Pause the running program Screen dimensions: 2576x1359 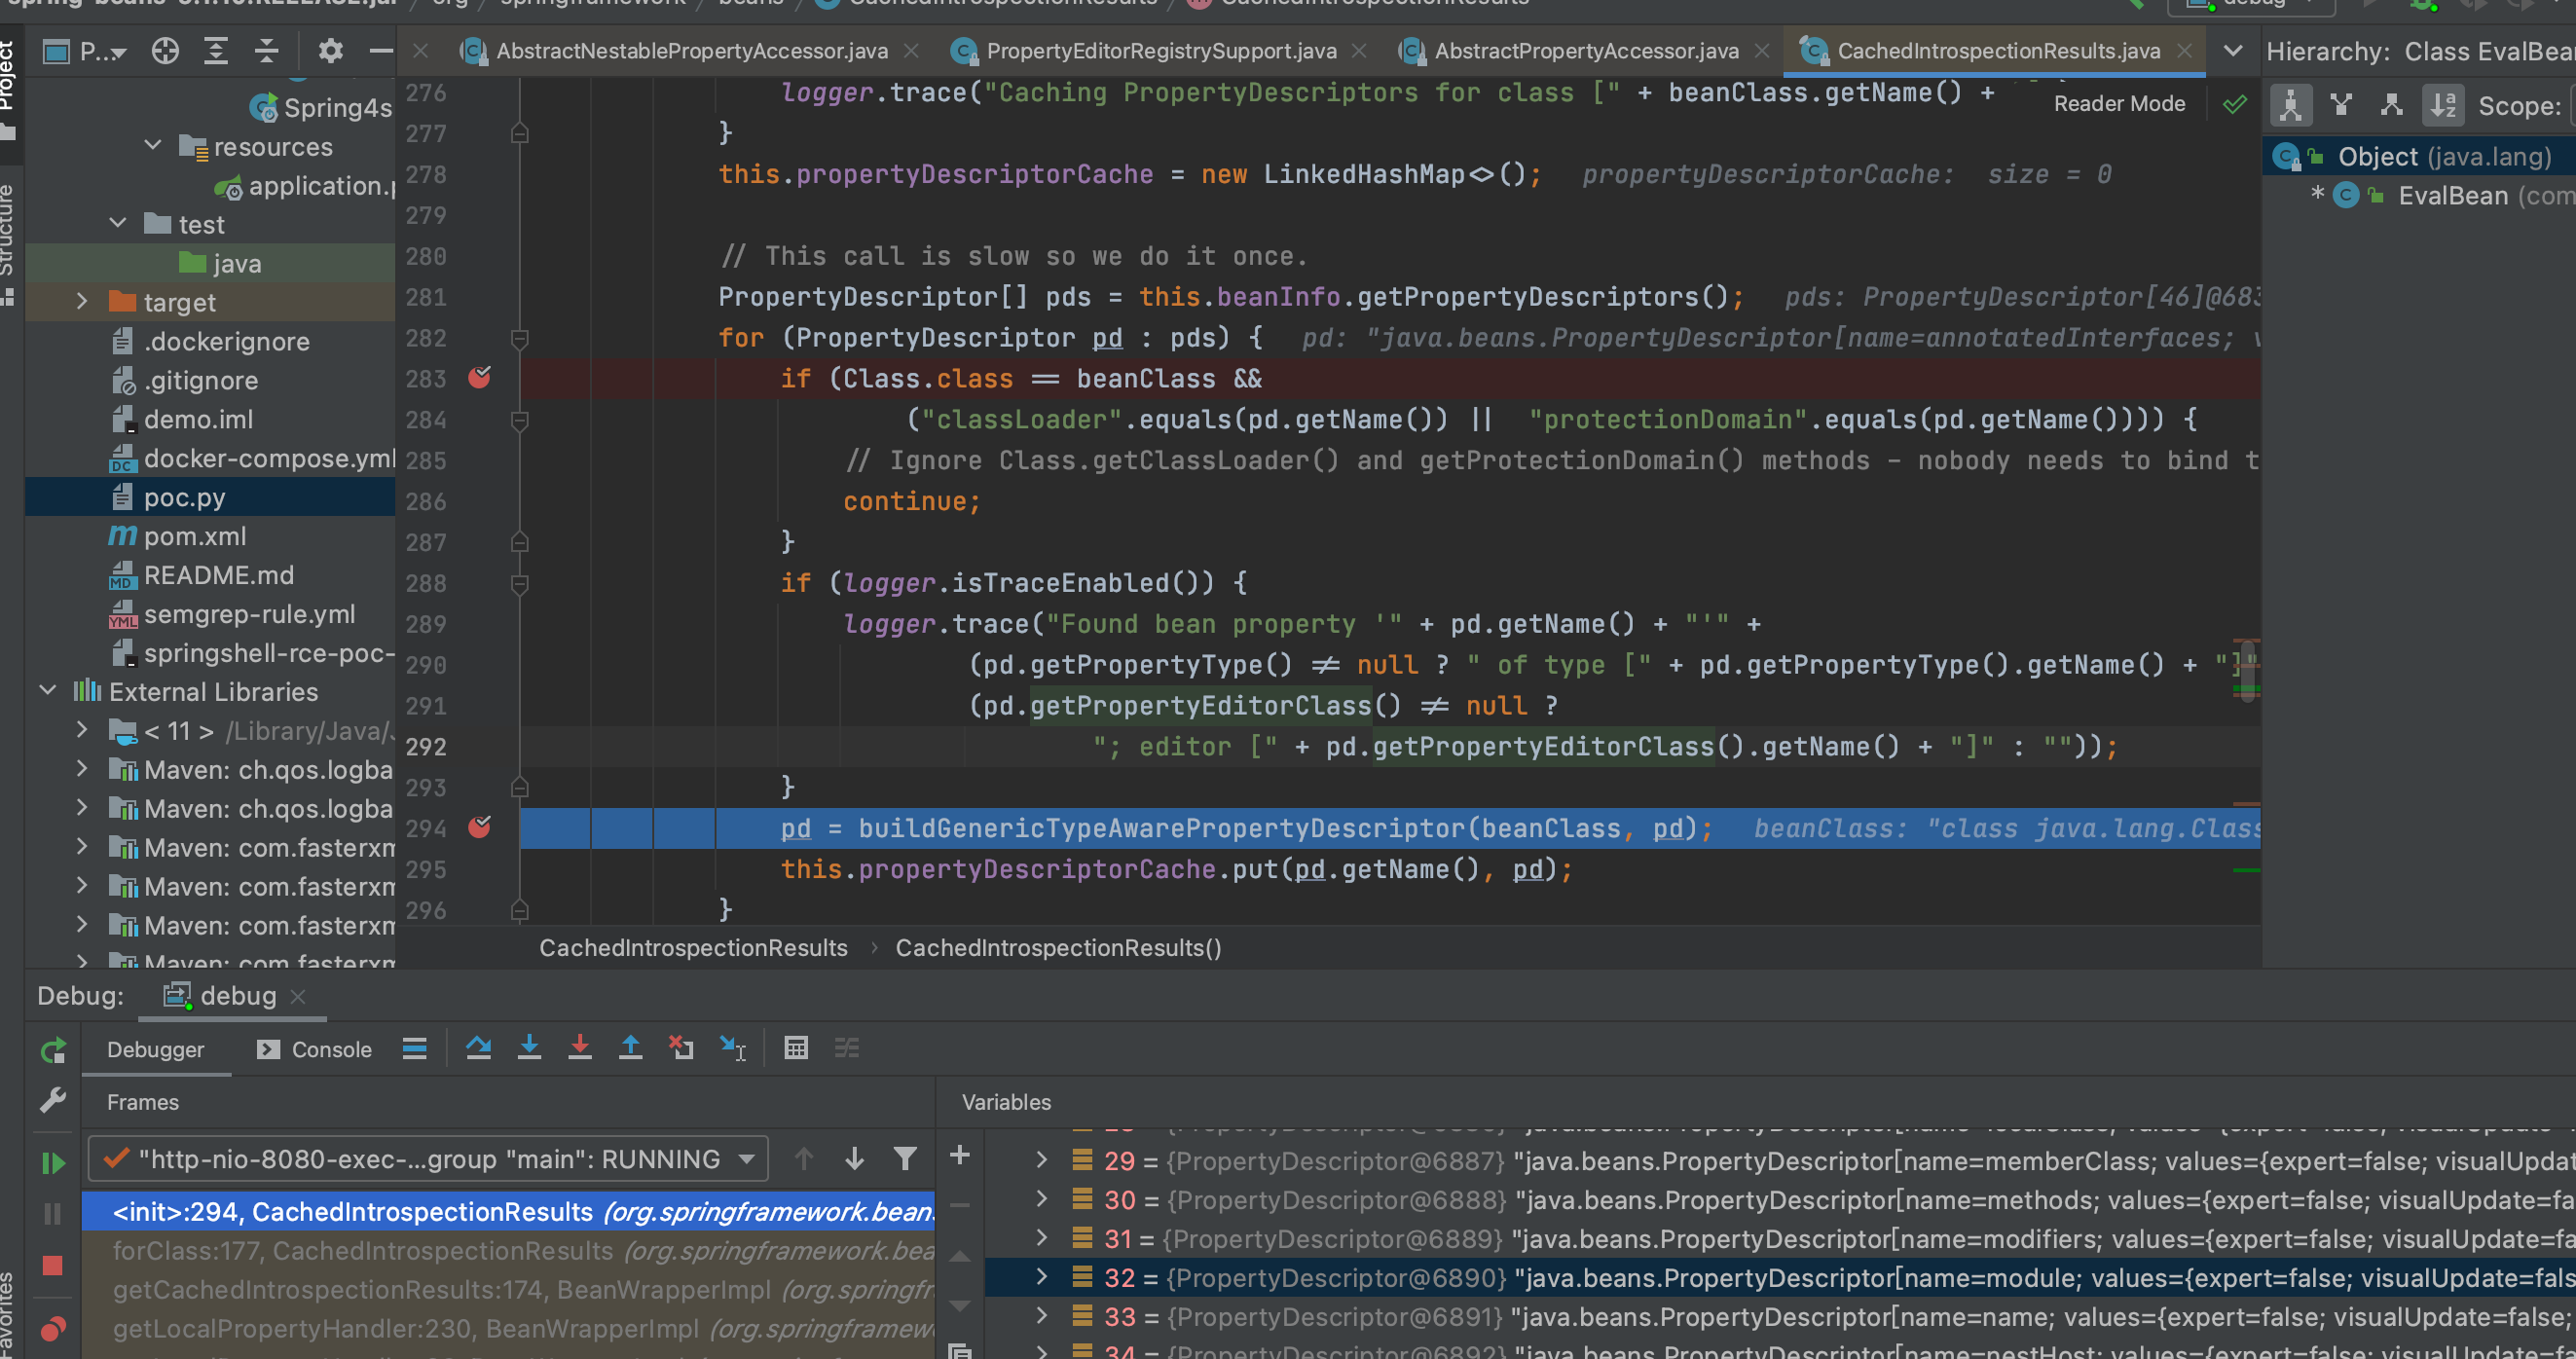tap(53, 1214)
